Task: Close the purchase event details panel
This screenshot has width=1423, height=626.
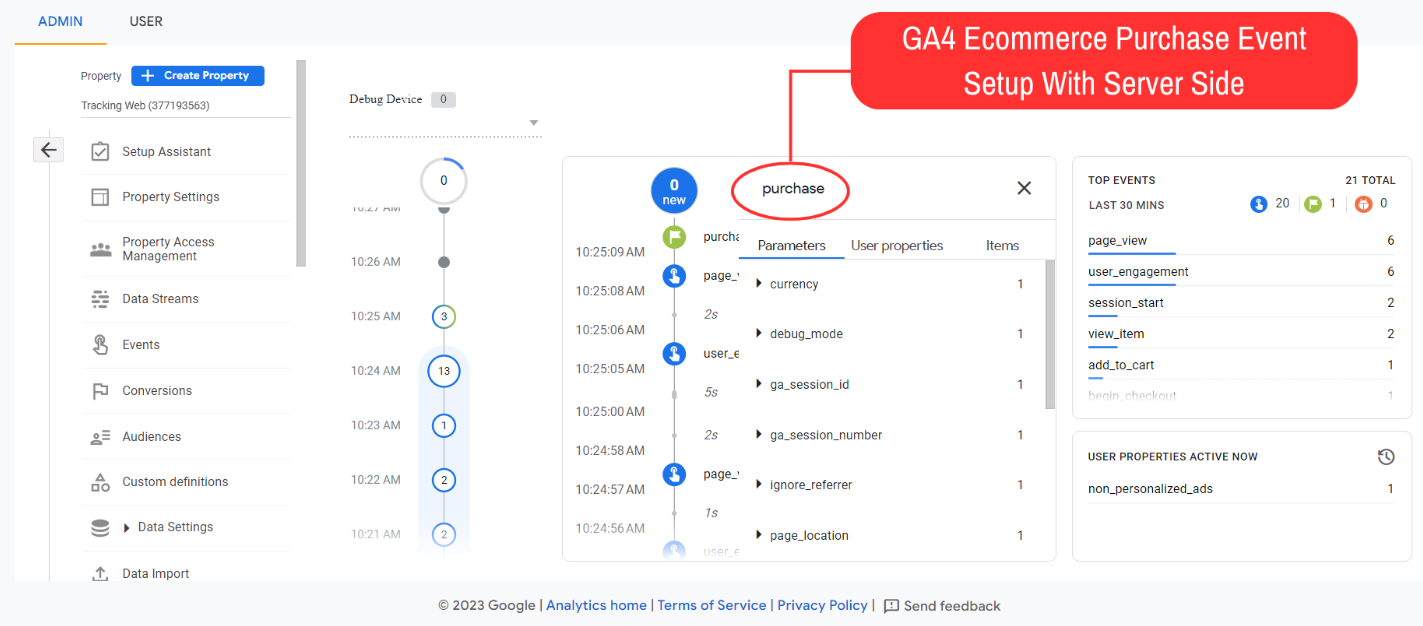Action: click(1023, 188)
